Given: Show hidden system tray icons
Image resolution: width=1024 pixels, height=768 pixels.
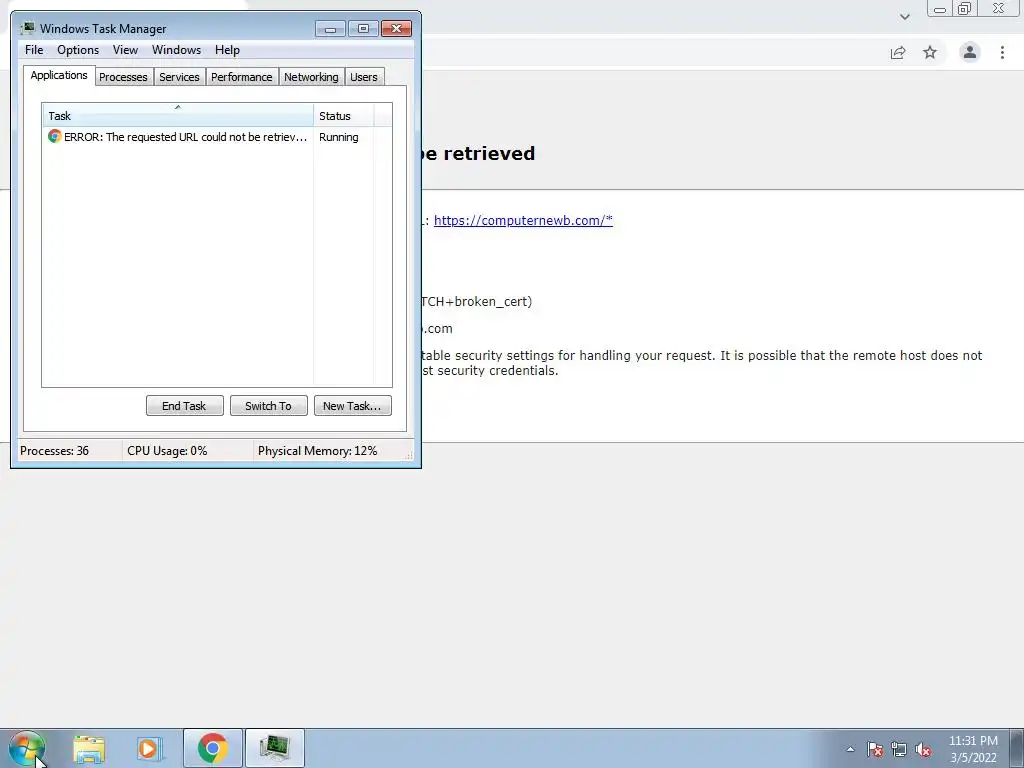Looking at the screenshot, I should pyautogui.click(x=850, y=750).
